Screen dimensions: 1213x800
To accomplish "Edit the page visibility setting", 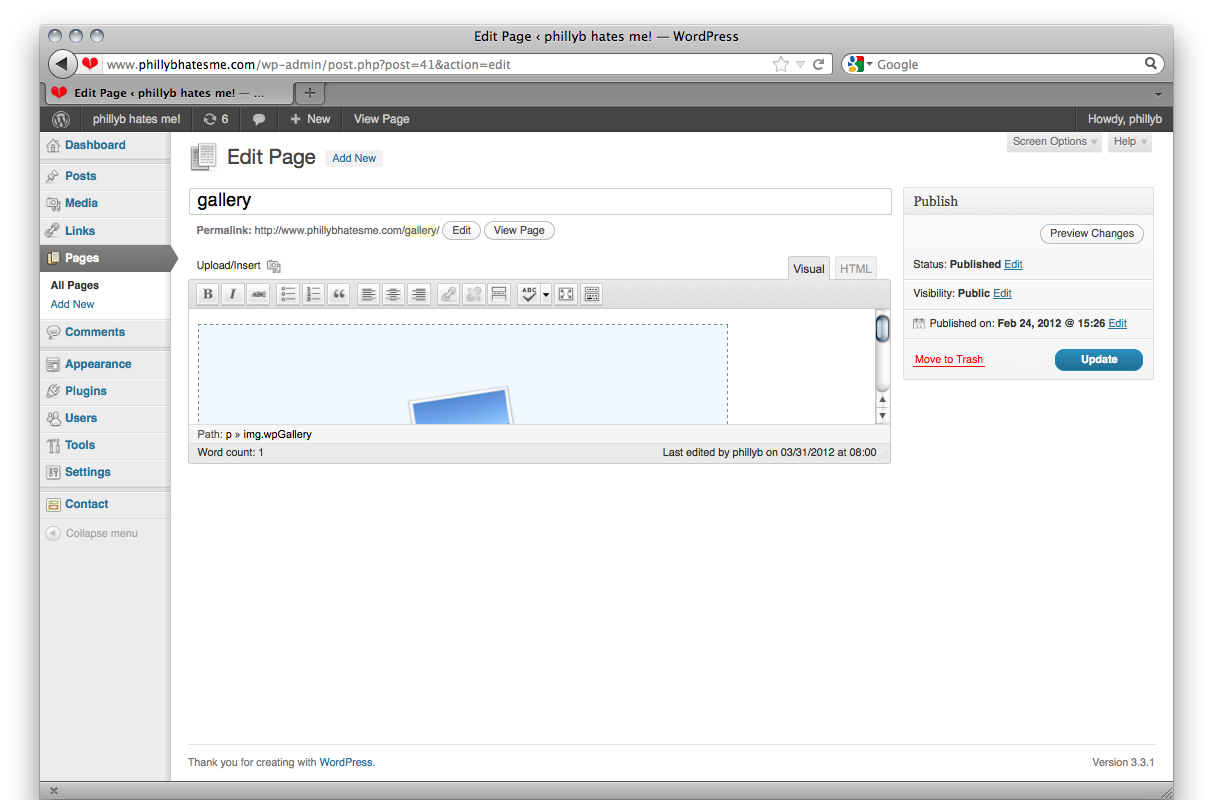I will pos(1002,293).
